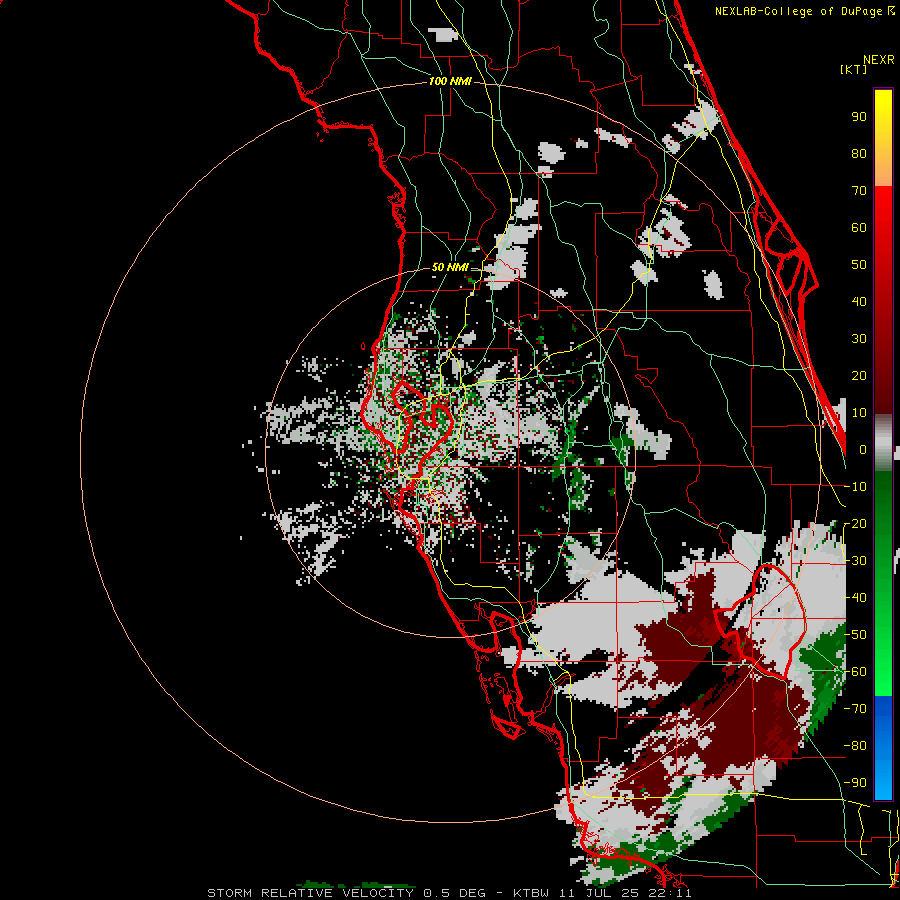Click the NEXR label above color scale
The image size is (900, 900).
point(879,60)
